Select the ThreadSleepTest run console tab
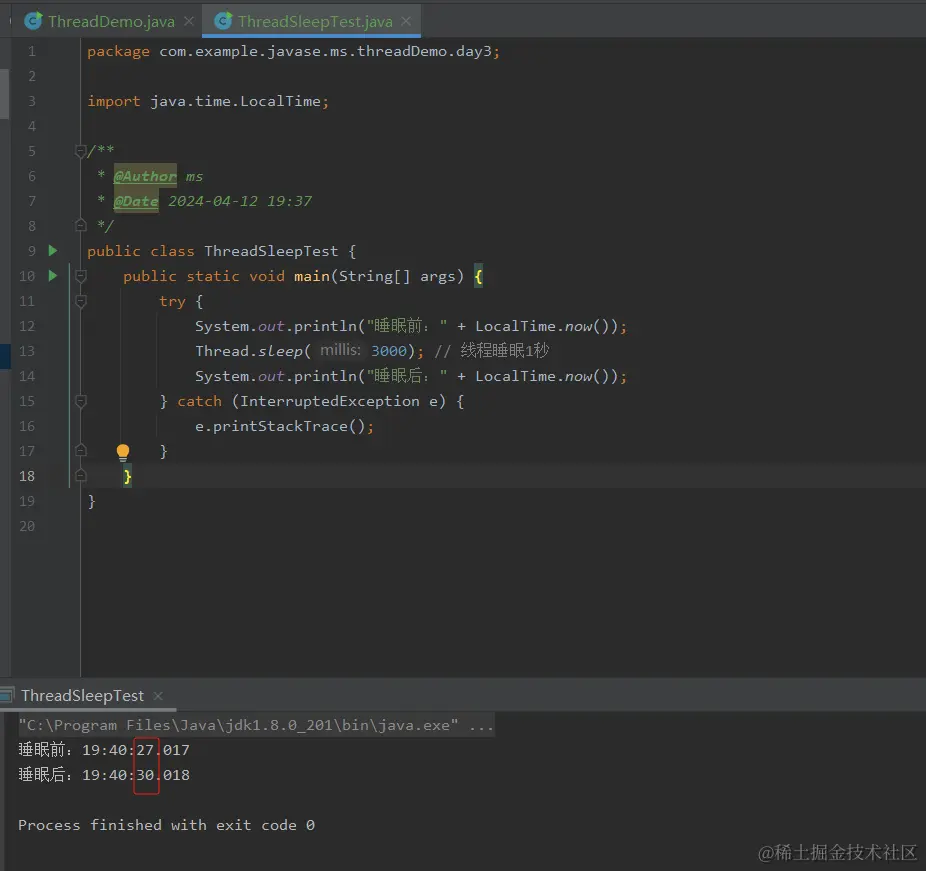The width and height of the screenshot is (926, 871). click(82, 696)
